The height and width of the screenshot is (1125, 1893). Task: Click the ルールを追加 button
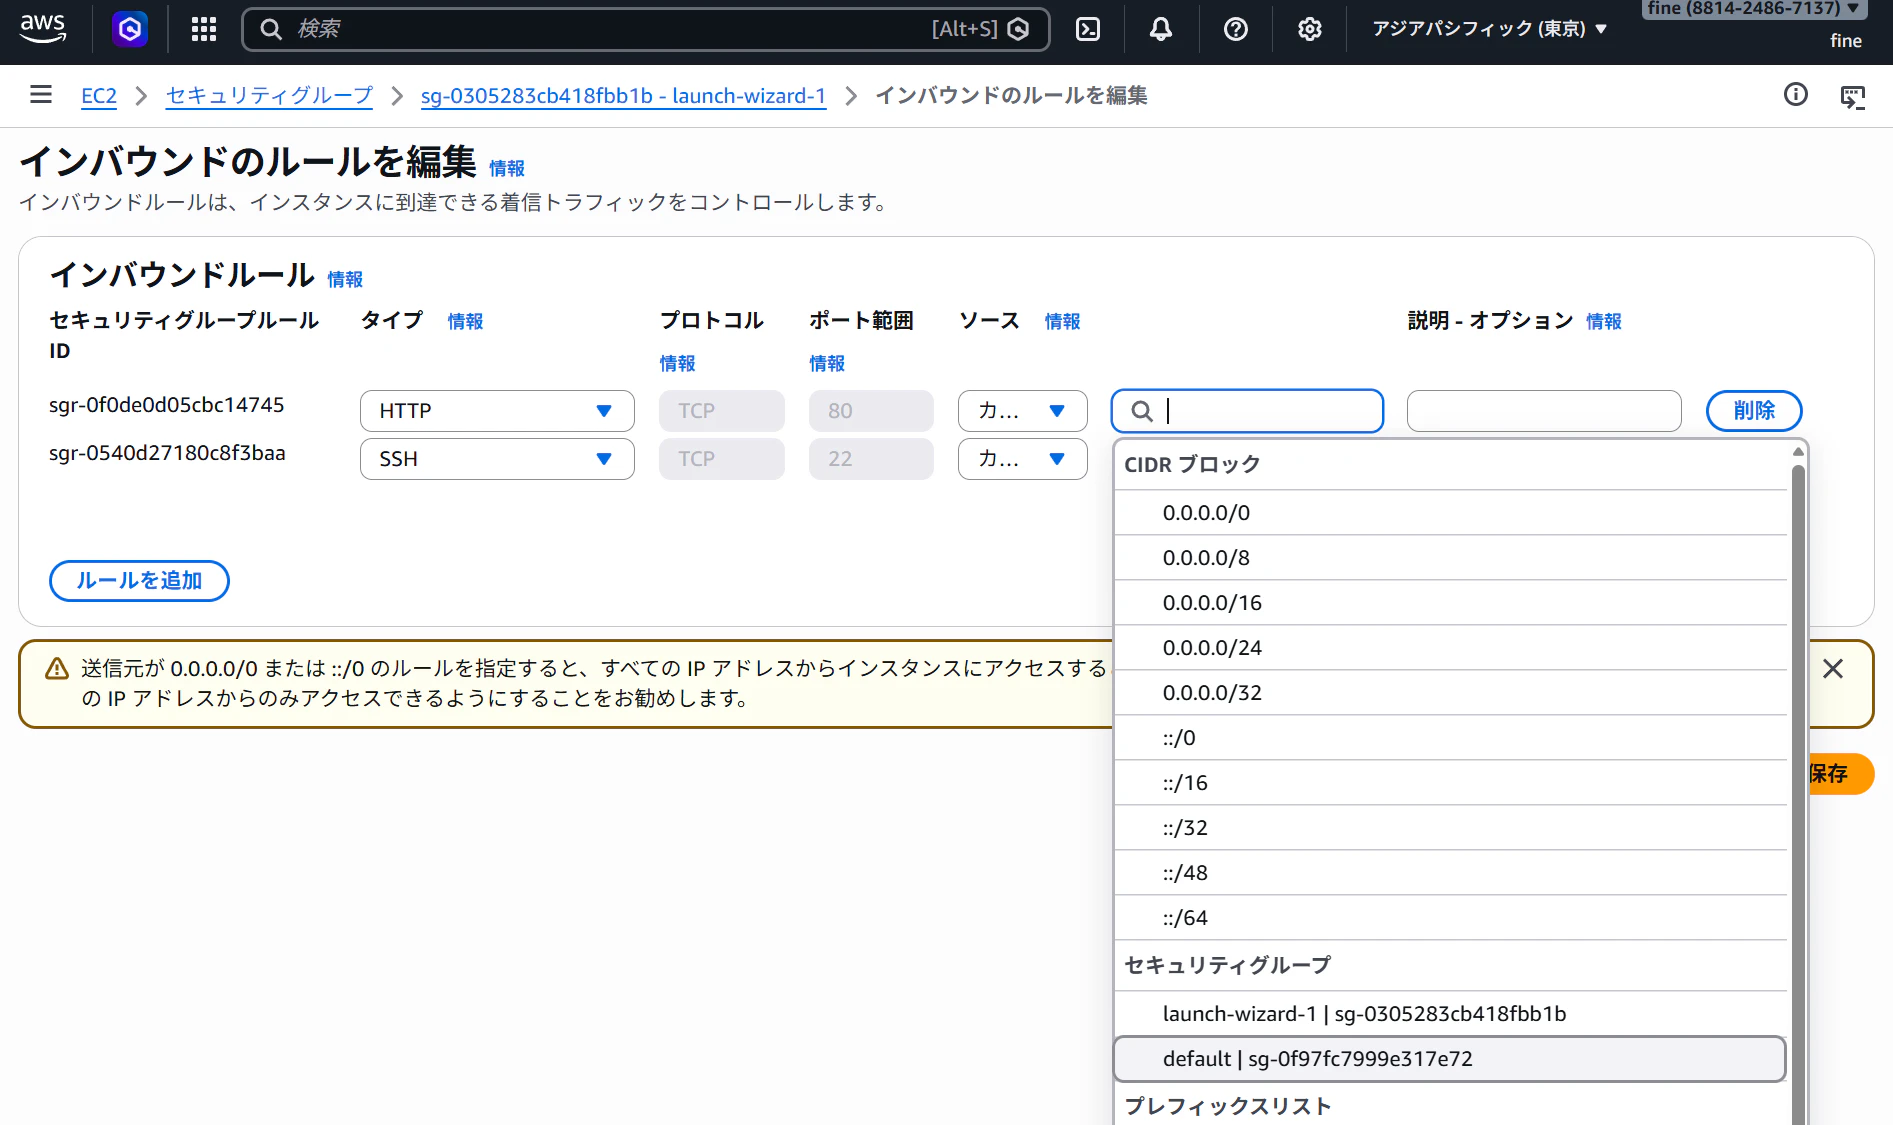click(x=139, y=581)
